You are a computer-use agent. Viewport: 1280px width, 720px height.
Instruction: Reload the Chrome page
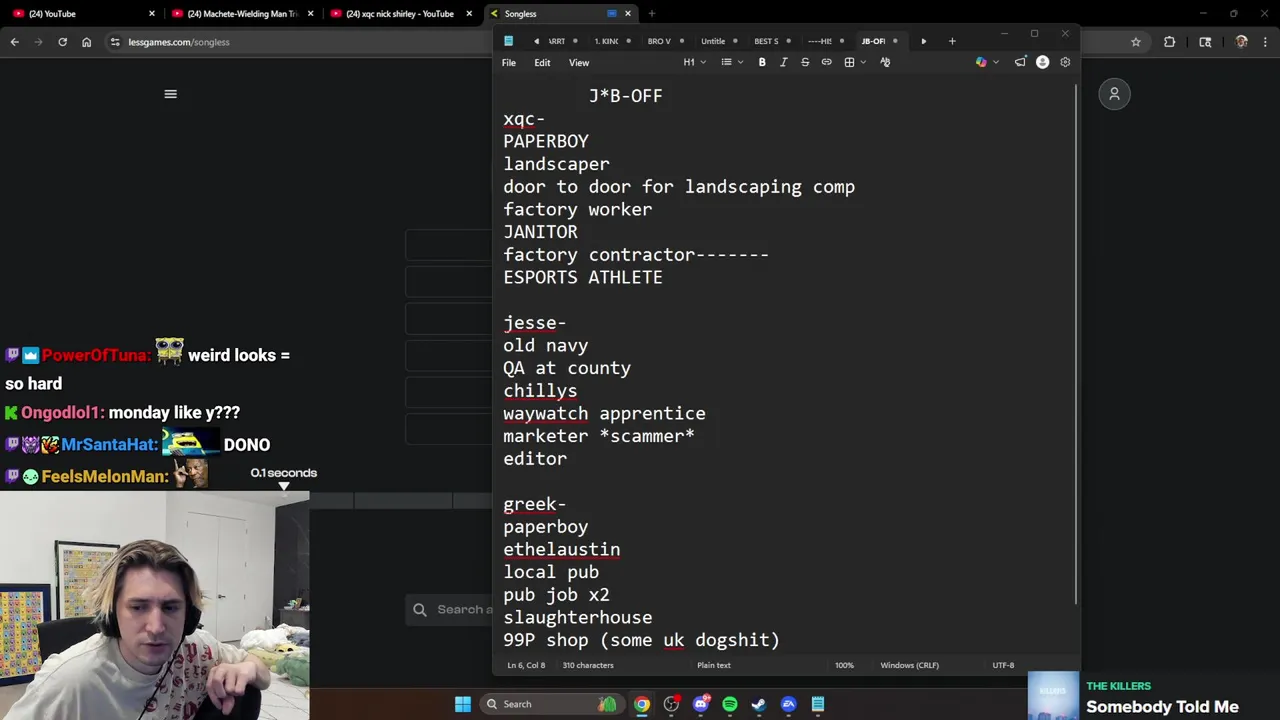coord(62,42)
